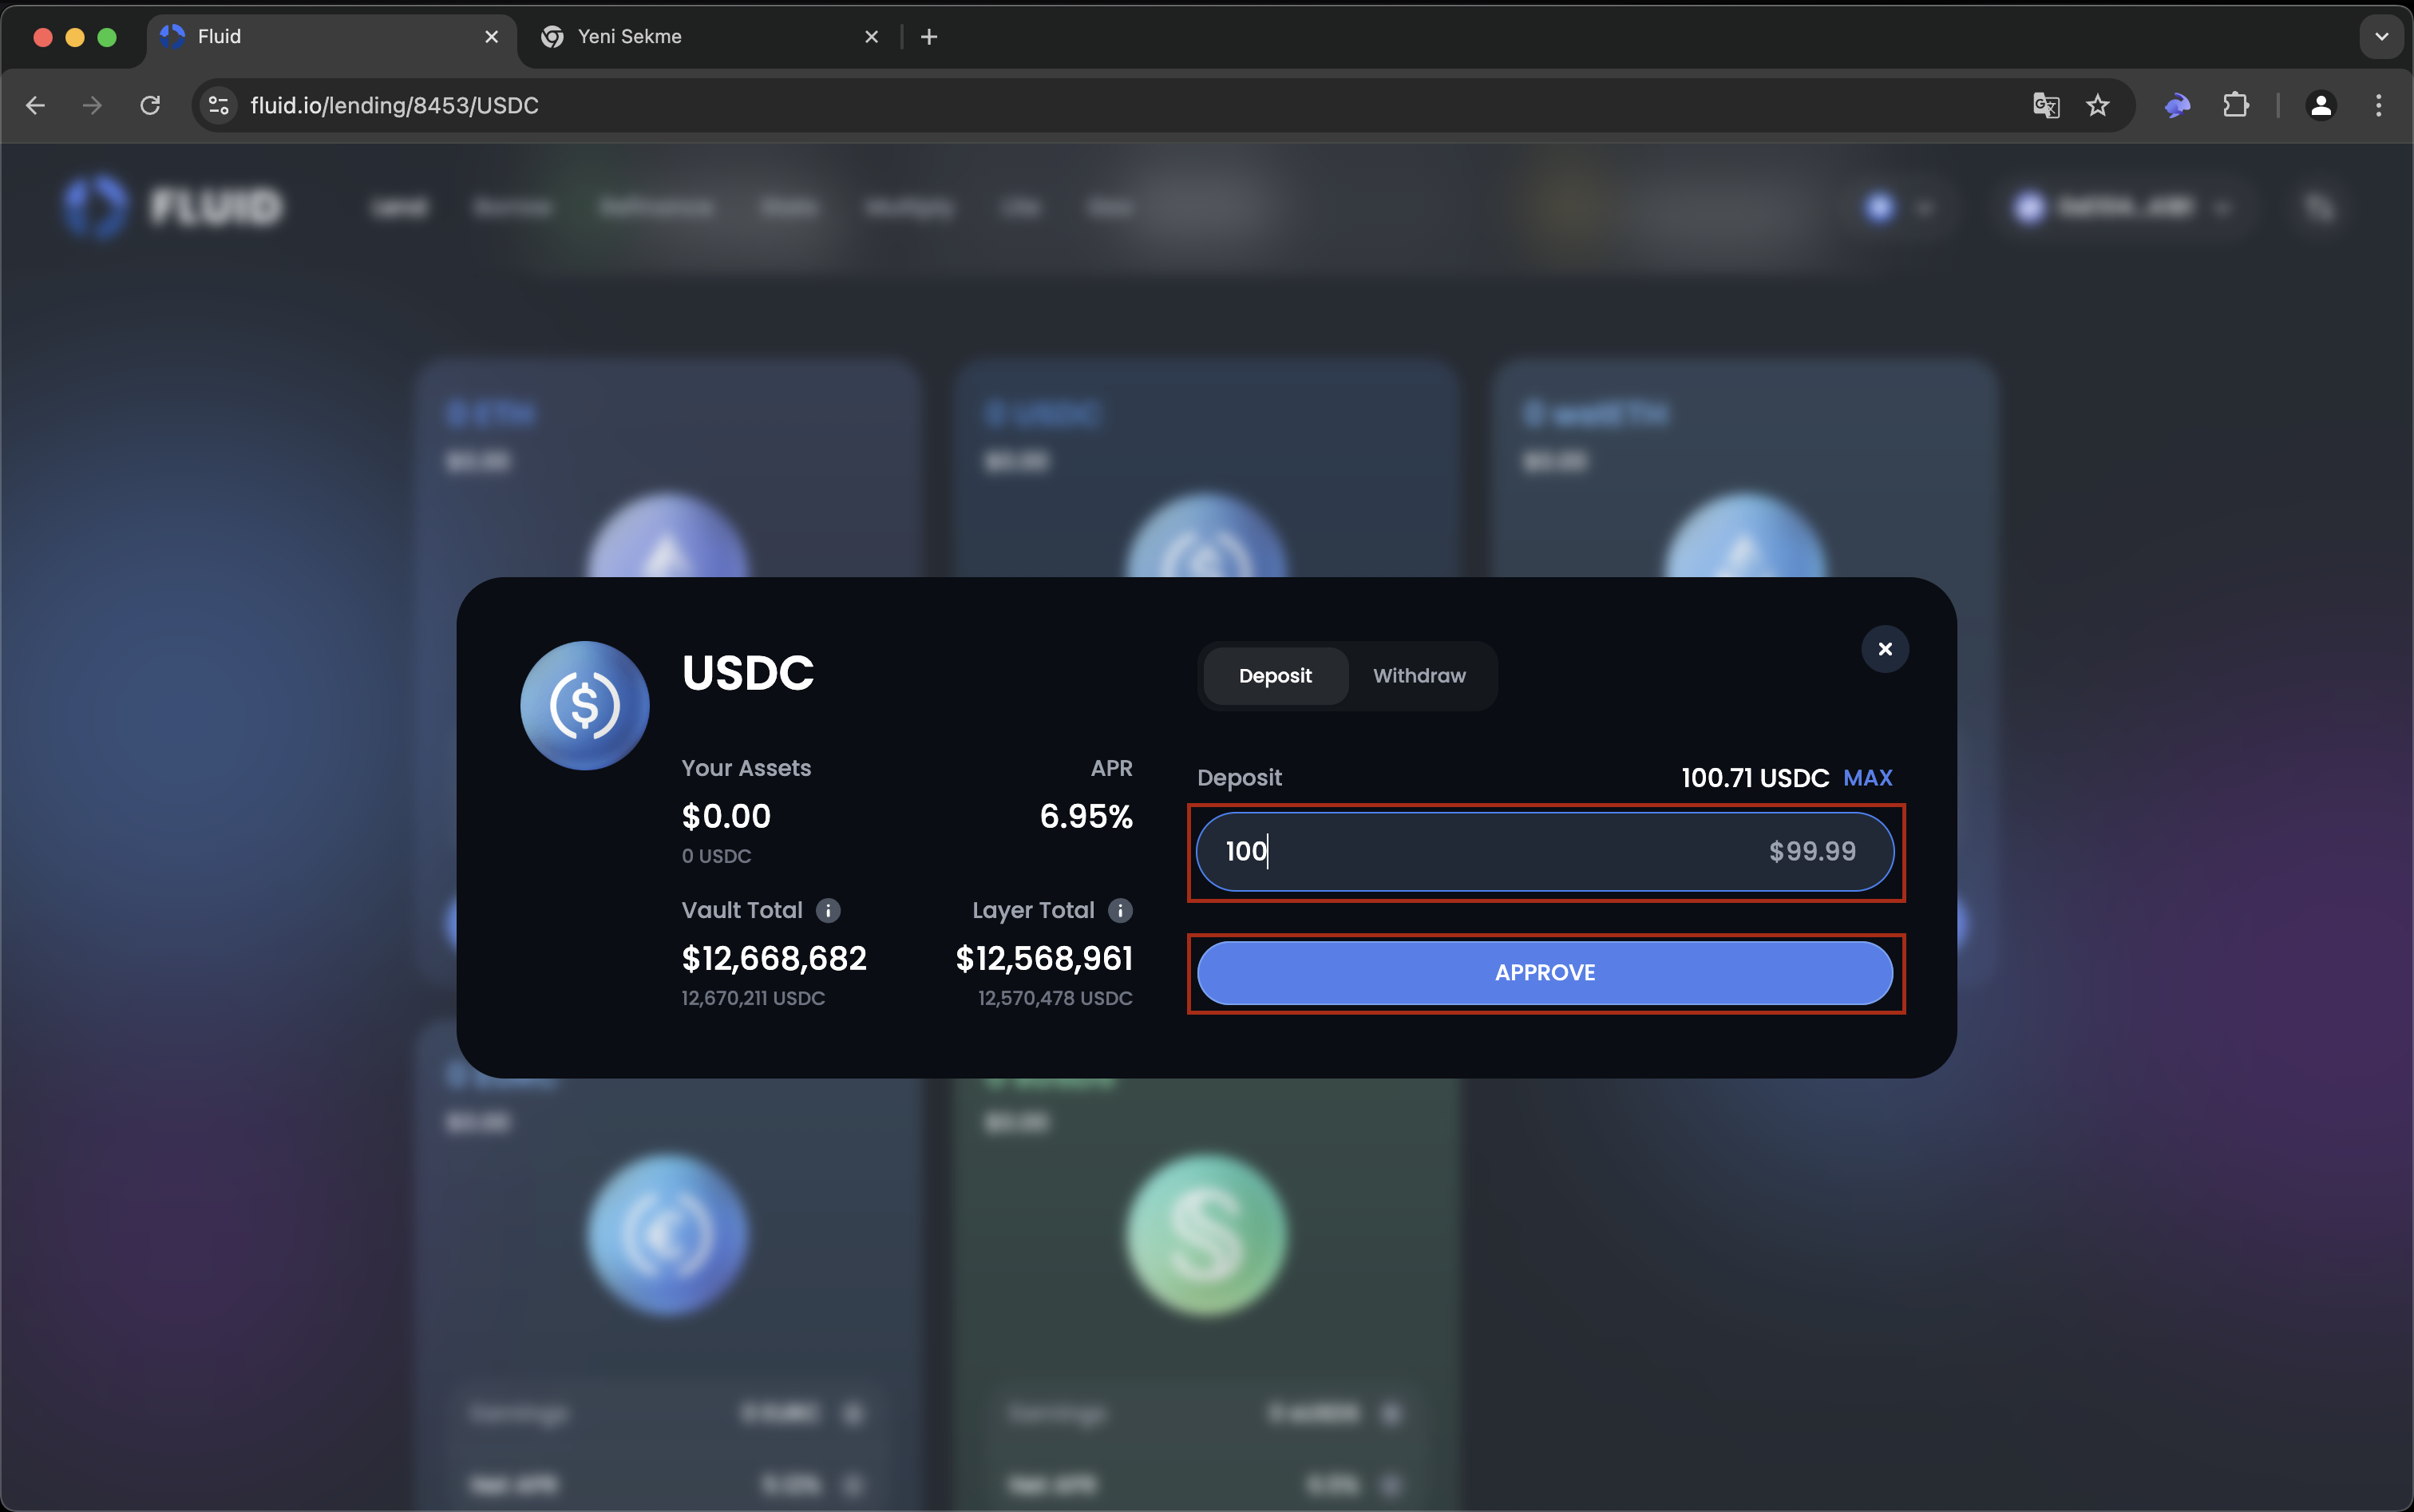
Task: Switch to the Withdraw tab
Action: coord(1419,676)
